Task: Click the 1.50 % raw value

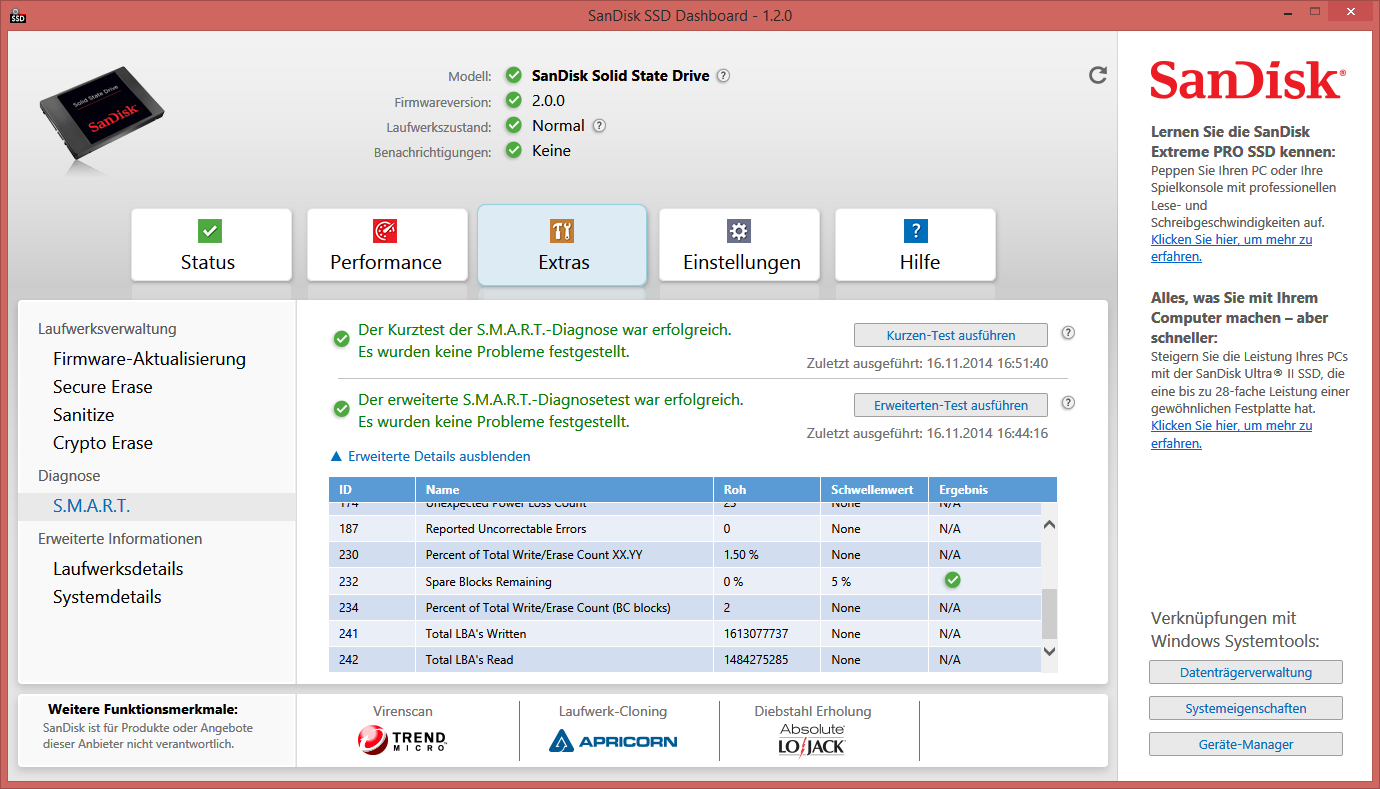Action: [x=741, y=555]
